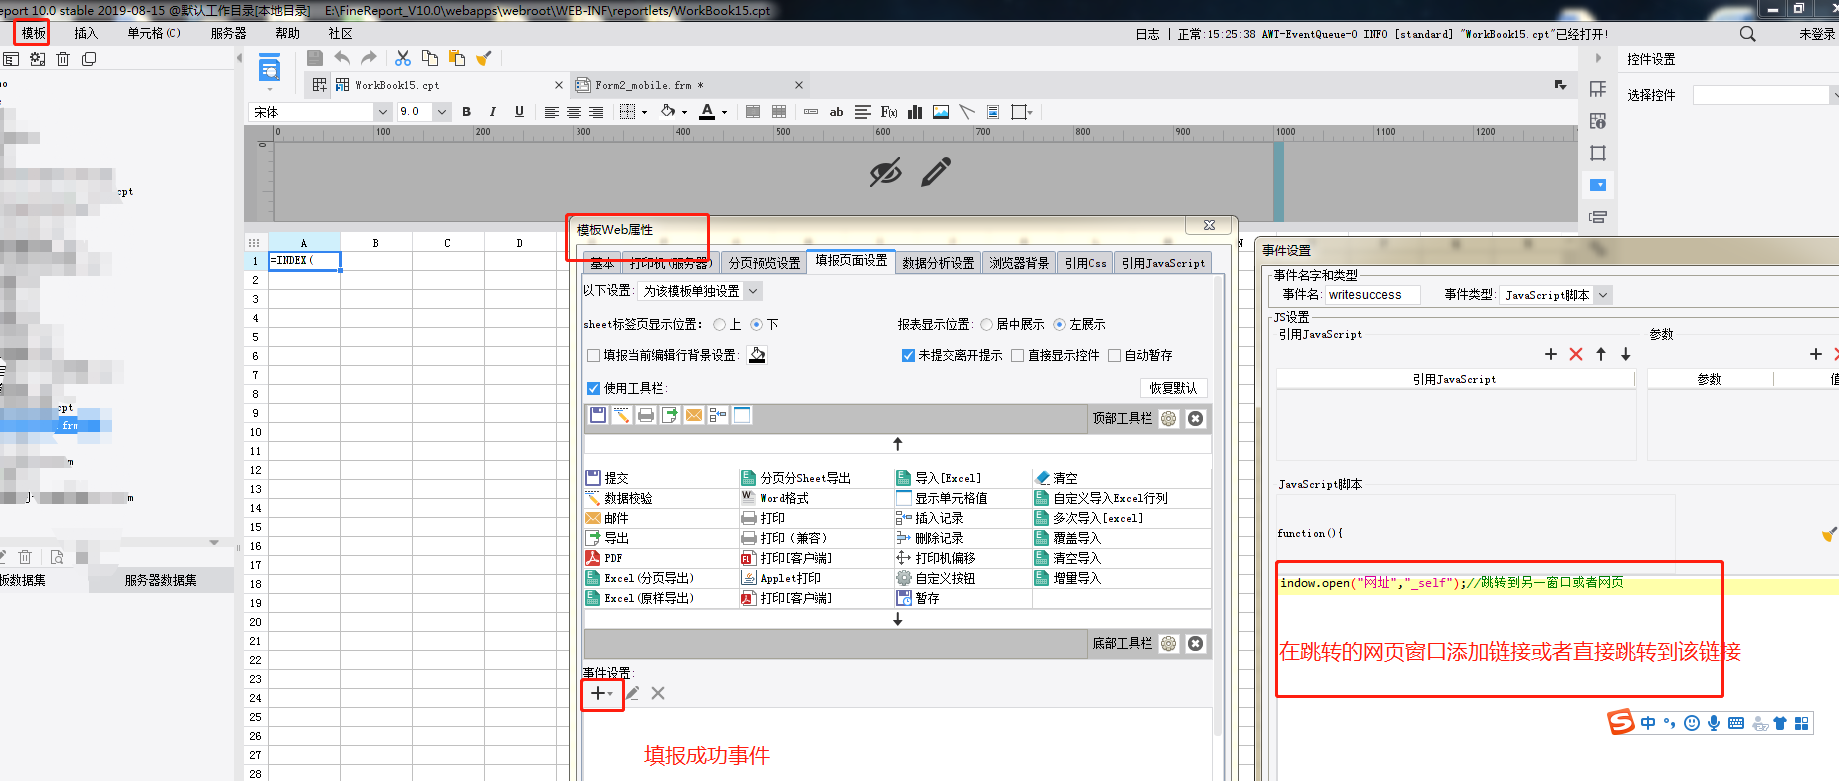The image size is (1839, 781).
Task: Clear the 顶部工具栏 with its X icon
Action: 1195,419
